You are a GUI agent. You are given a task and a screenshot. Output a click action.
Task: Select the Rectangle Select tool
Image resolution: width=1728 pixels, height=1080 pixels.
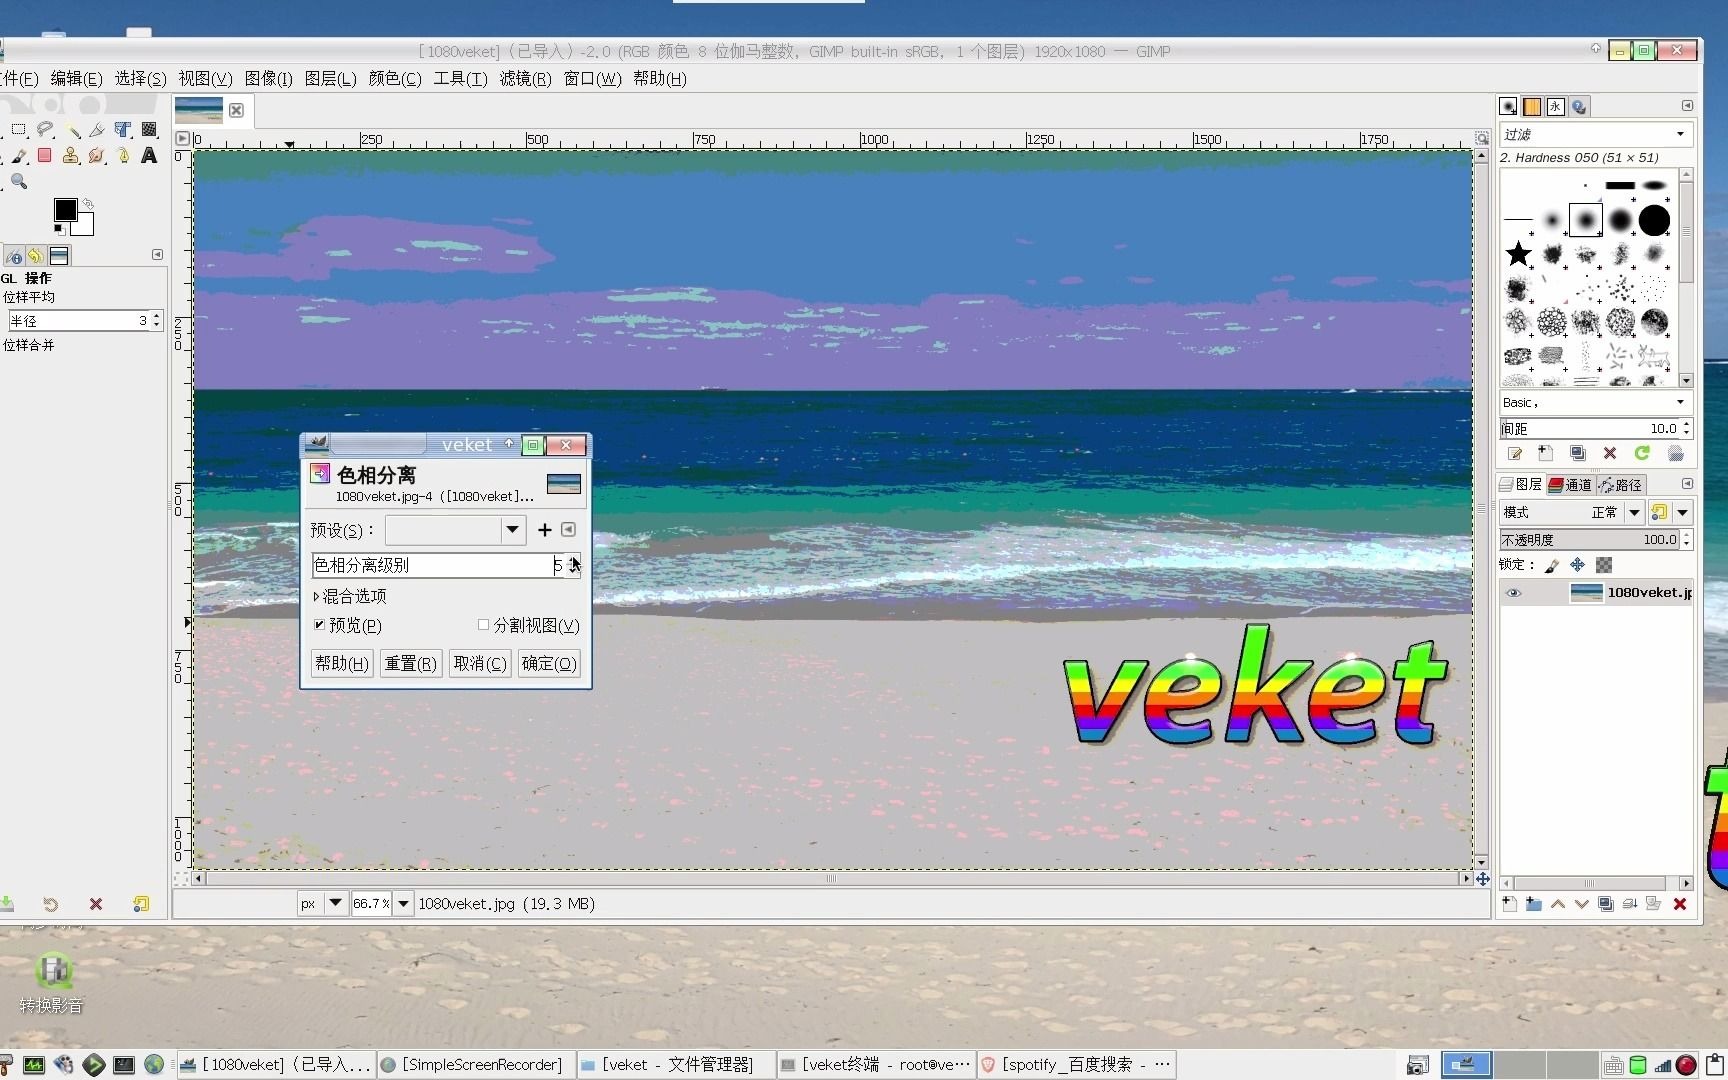(19, 129)
